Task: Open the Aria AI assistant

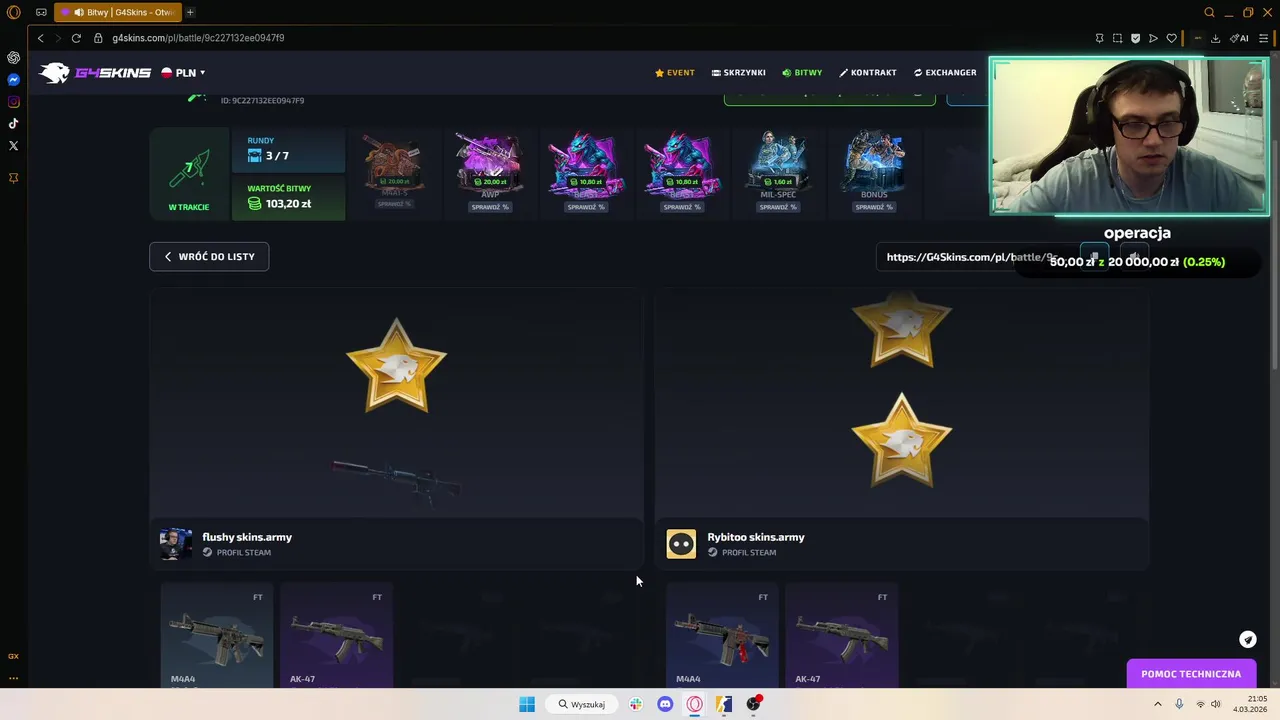Action: [x=1239, y=38]
